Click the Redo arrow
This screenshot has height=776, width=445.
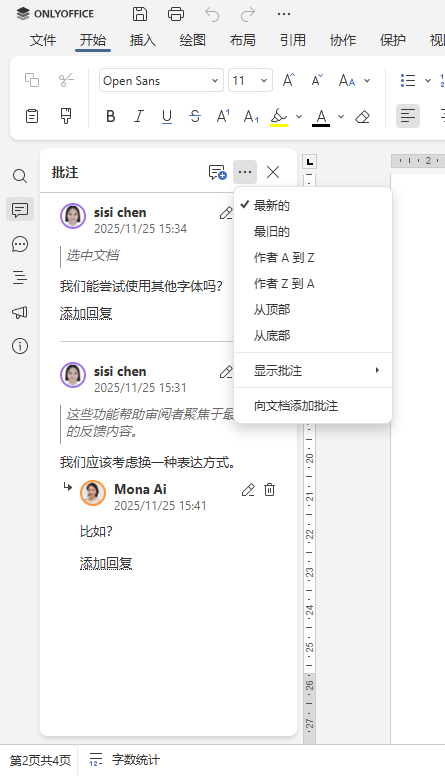[247, 14]
